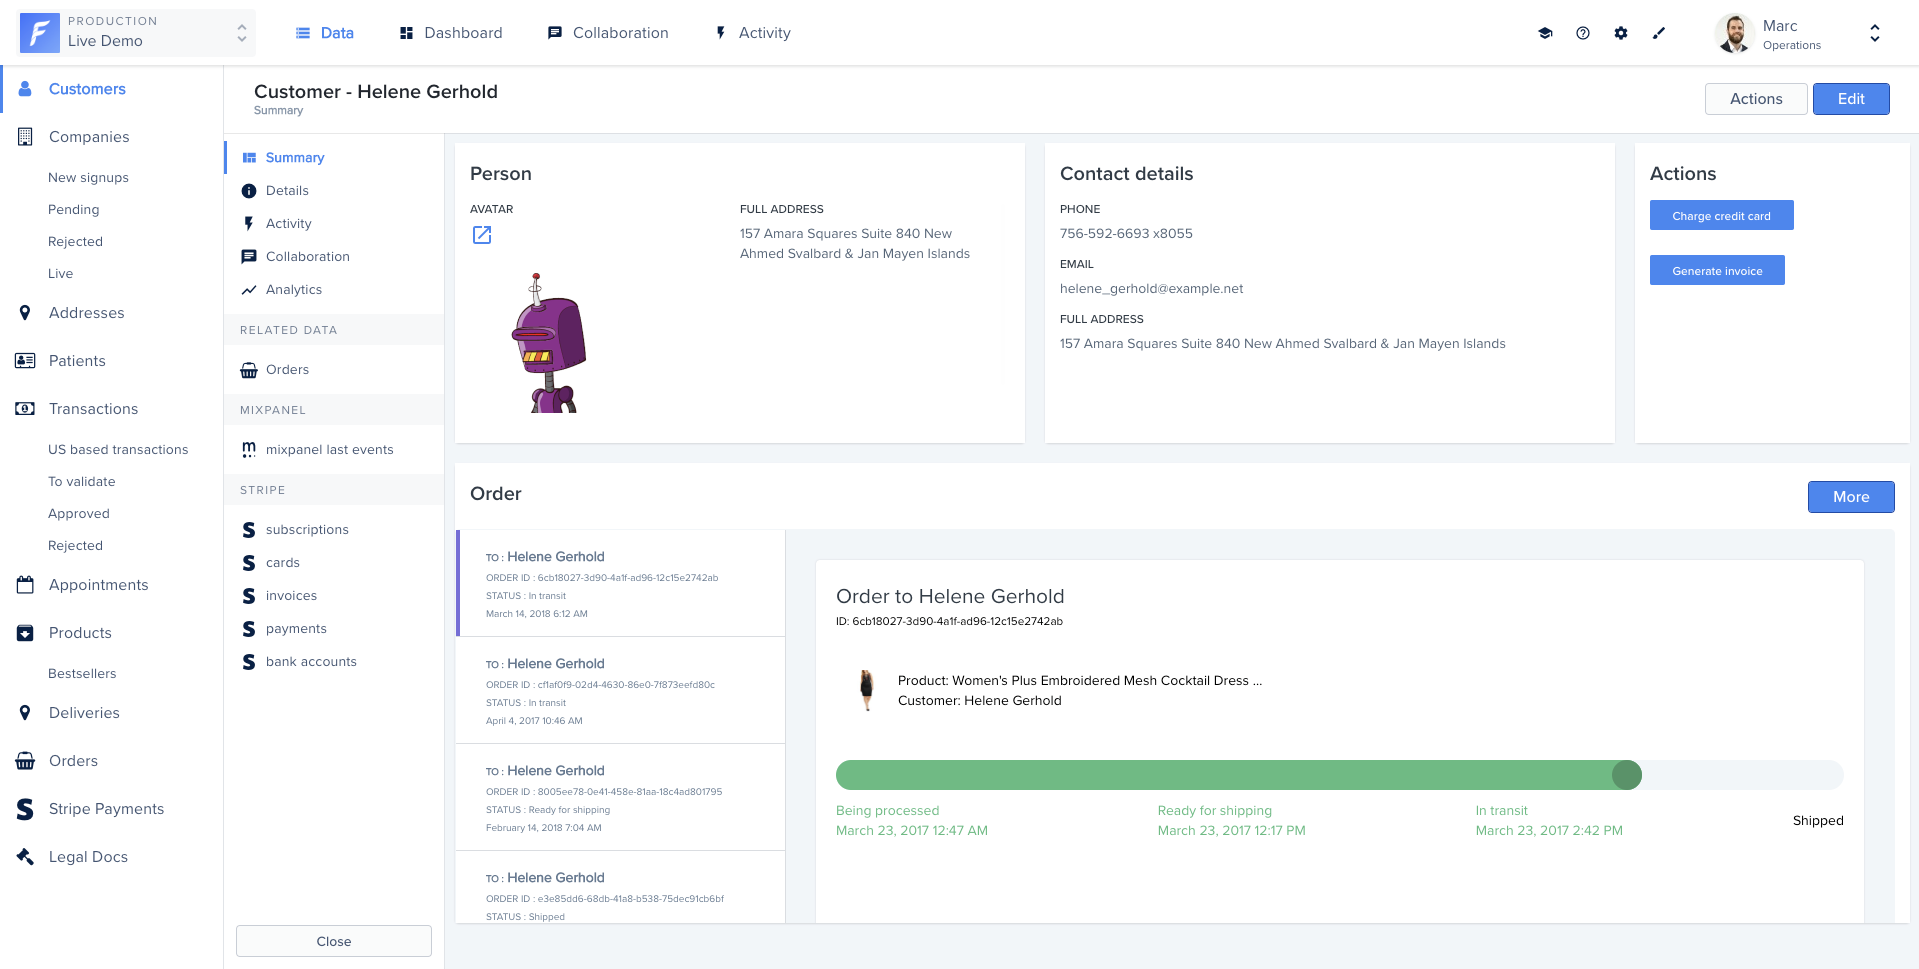Open Live customers view
This screenshot has height=969, width=1919.
(60, 274)
